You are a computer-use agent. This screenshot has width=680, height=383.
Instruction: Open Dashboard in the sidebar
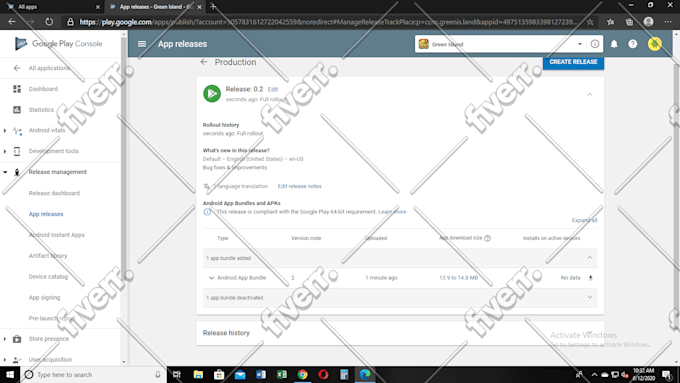43,89
